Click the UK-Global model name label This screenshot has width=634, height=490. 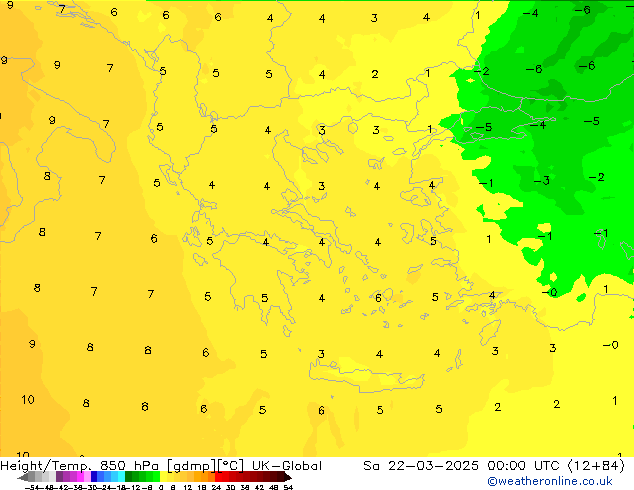tap(287, 466)
